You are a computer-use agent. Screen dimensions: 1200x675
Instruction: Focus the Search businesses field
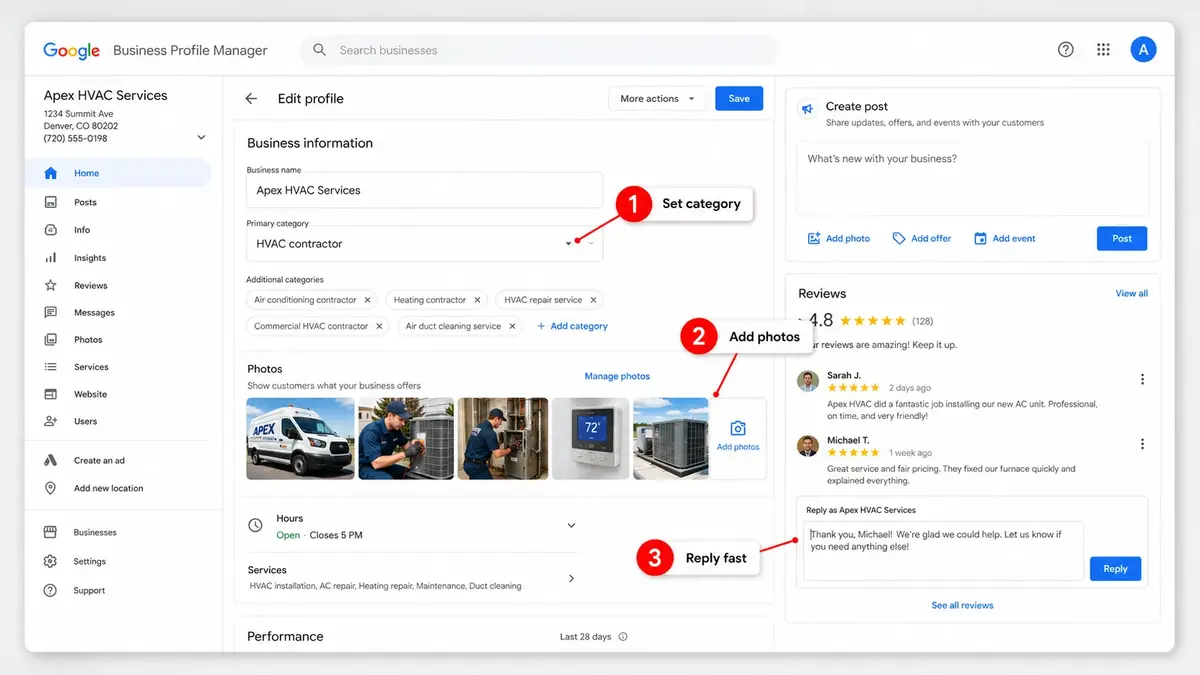pos(540,50)
